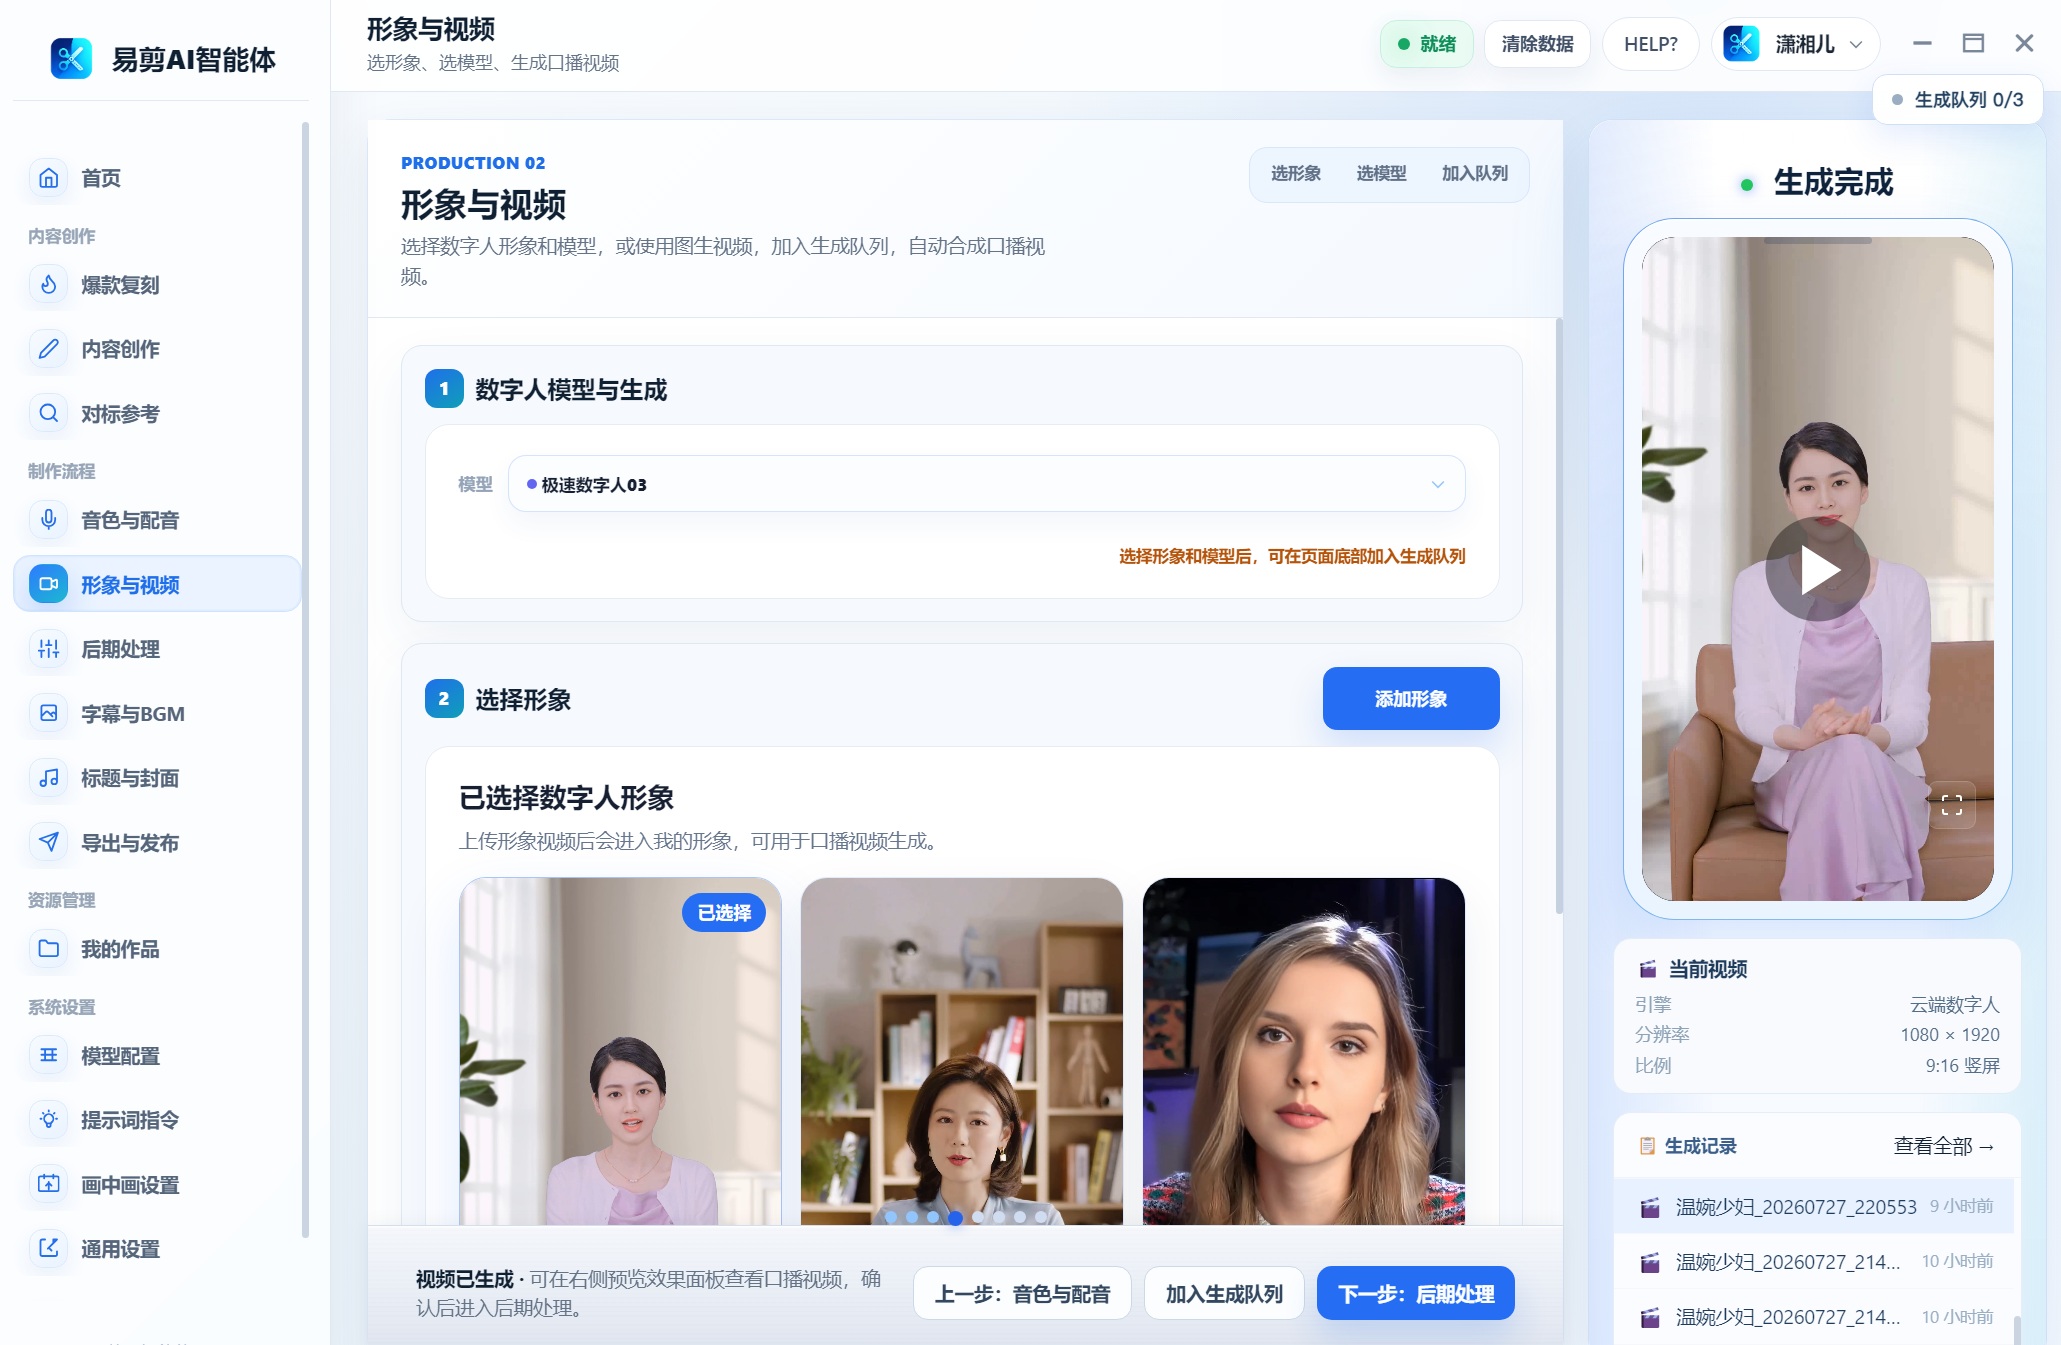The height and width of the screenshot is (1345, 2061).
Task: Click the sidebar vertical scrollbar
Action: click(305, 680)
